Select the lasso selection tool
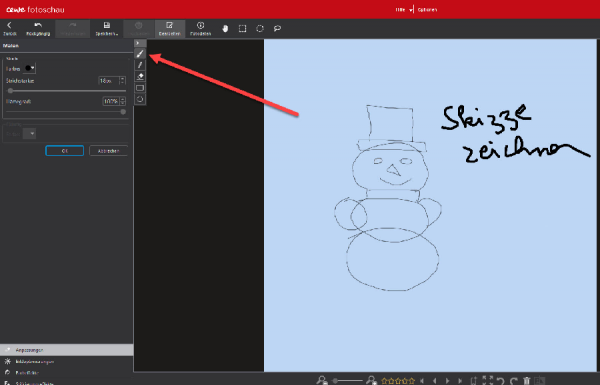Screen dimensions: 600x385 coord(277,29)
